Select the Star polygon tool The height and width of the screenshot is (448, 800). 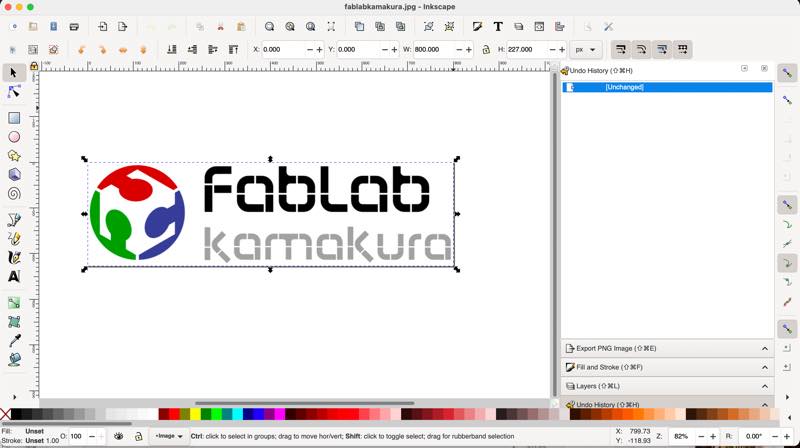[14, 156]
